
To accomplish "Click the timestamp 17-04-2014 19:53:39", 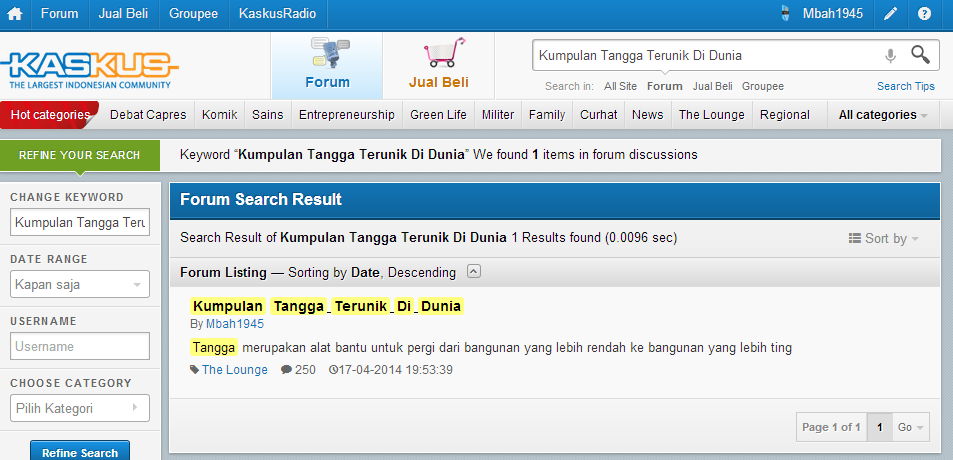I will pos(395,369).
